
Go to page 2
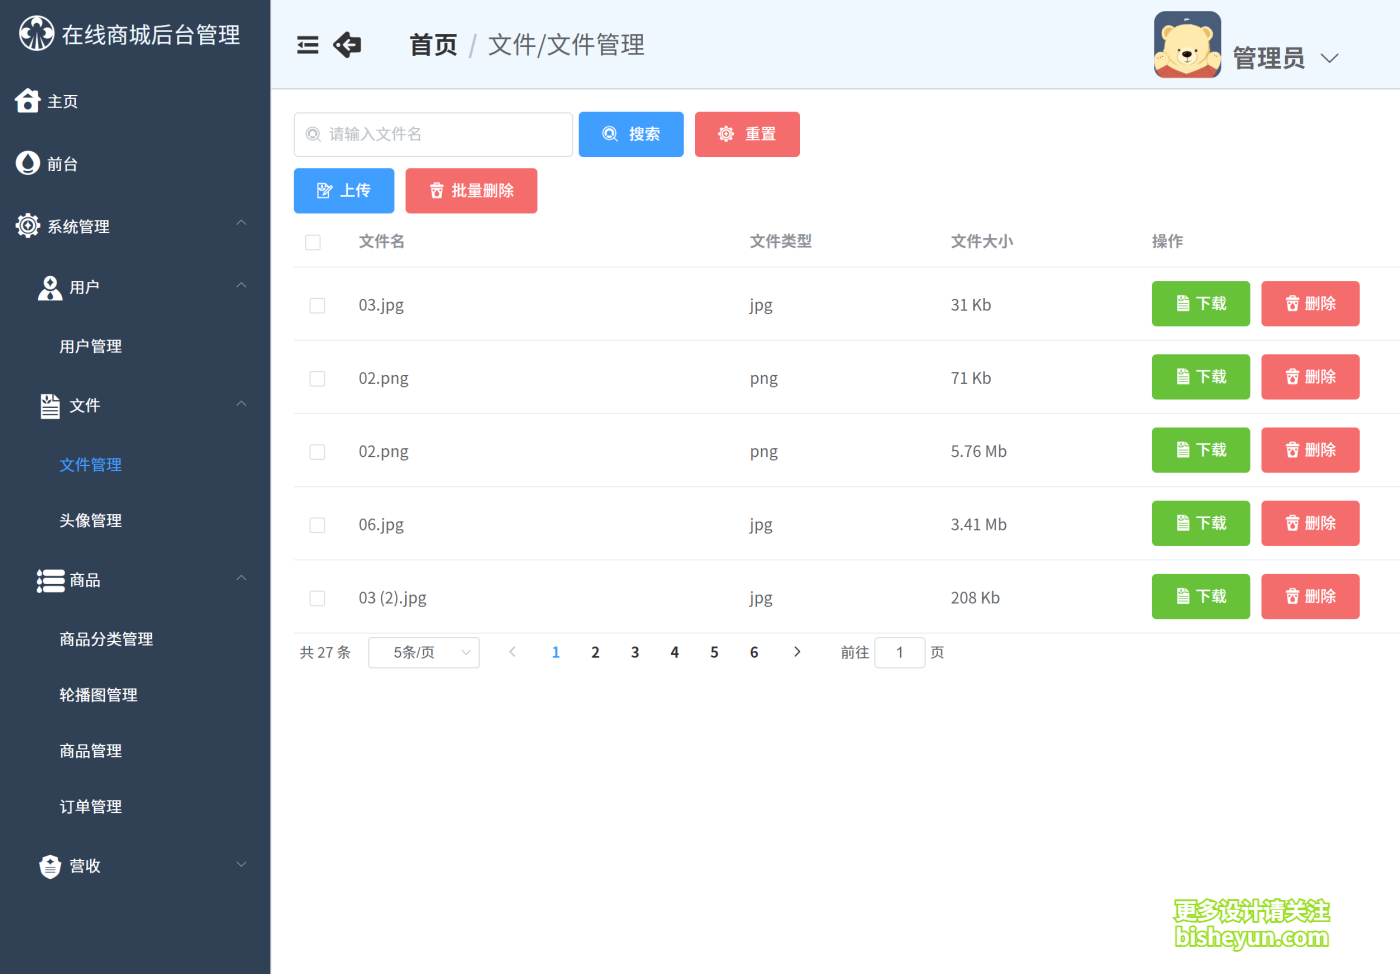pos(595,652)
